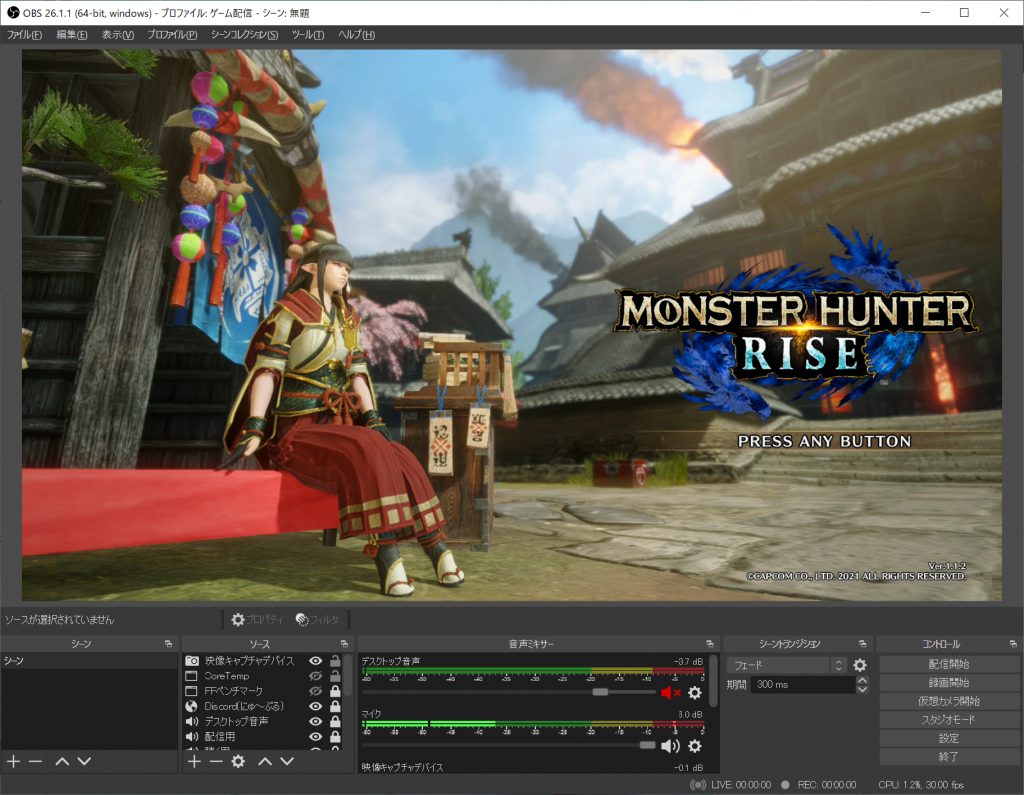Click 録画開始 to start recording
Screen dimensions: 1024x795
(x=948, y=683)
